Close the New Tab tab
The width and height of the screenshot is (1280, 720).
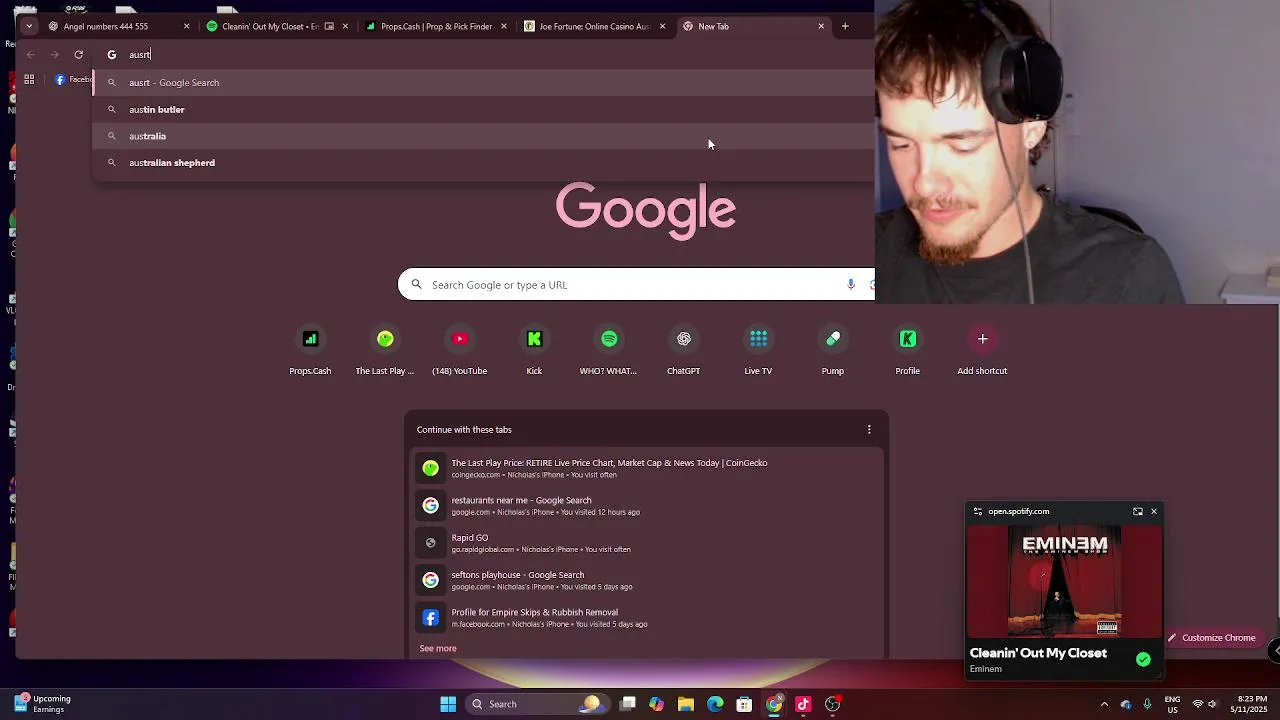click(x=821, y=26)
